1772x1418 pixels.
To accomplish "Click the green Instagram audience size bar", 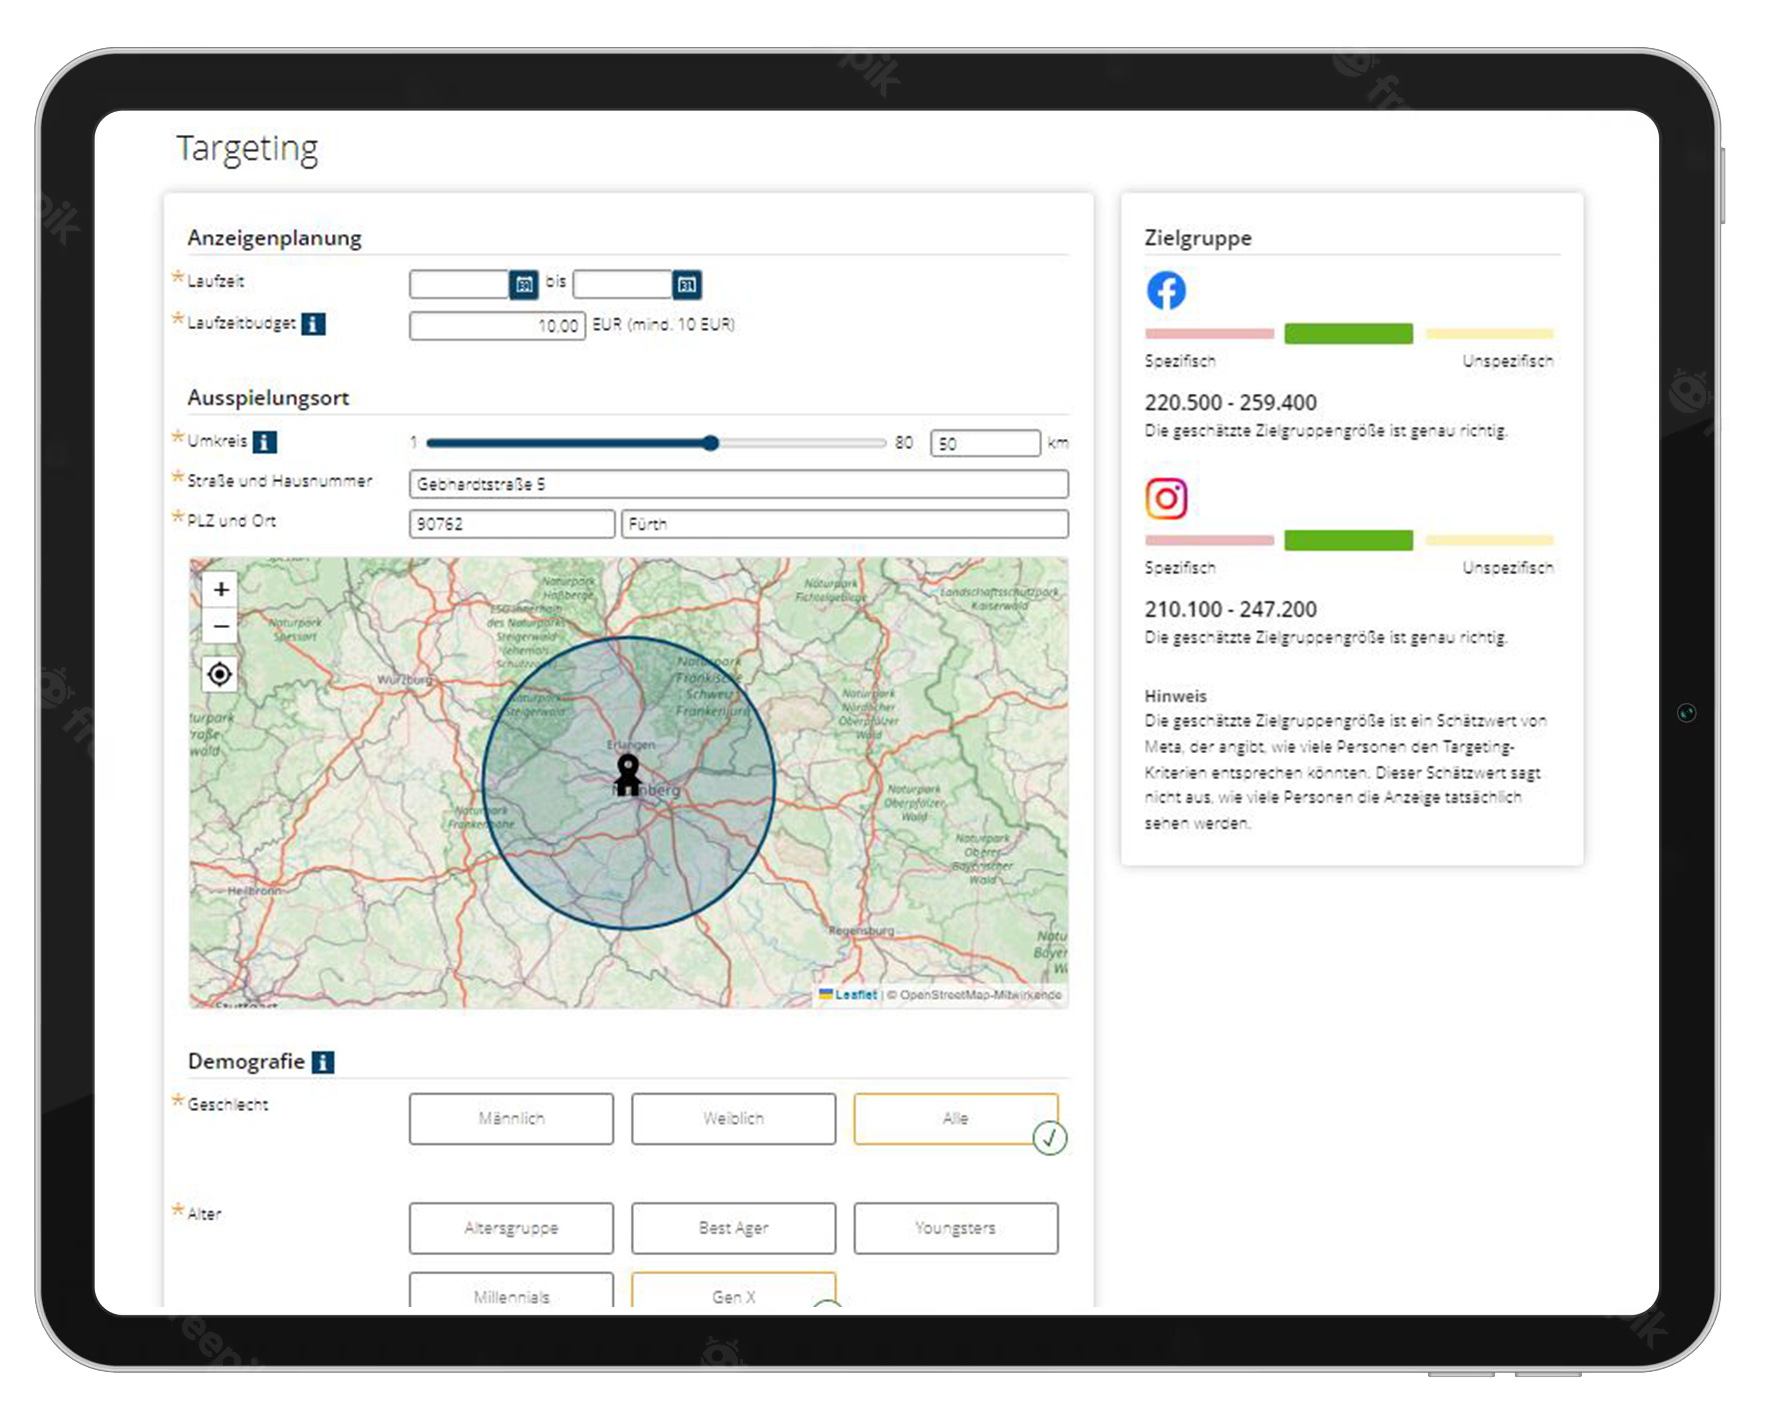I will [1348, 541].
